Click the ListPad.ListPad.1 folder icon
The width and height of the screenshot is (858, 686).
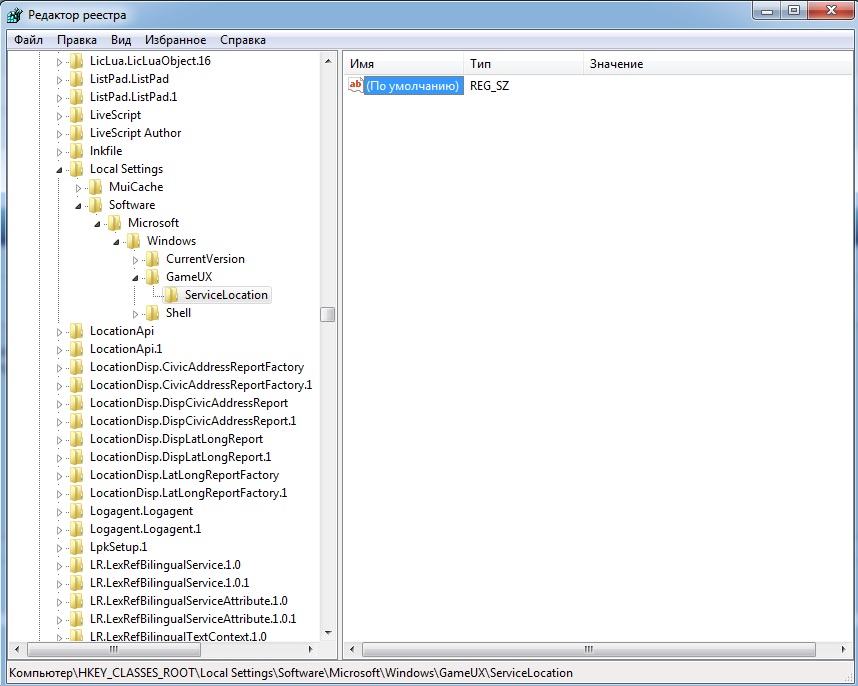coord(77,97)
